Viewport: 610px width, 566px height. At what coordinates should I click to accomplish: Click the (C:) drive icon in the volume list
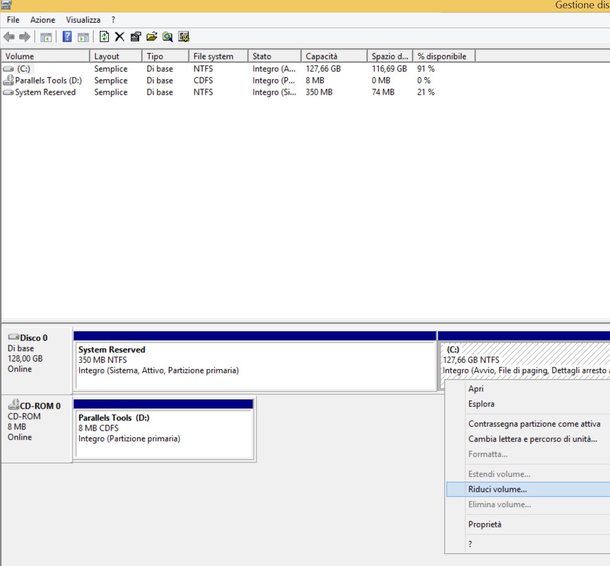pyautogui.click(x=8, y=69)
